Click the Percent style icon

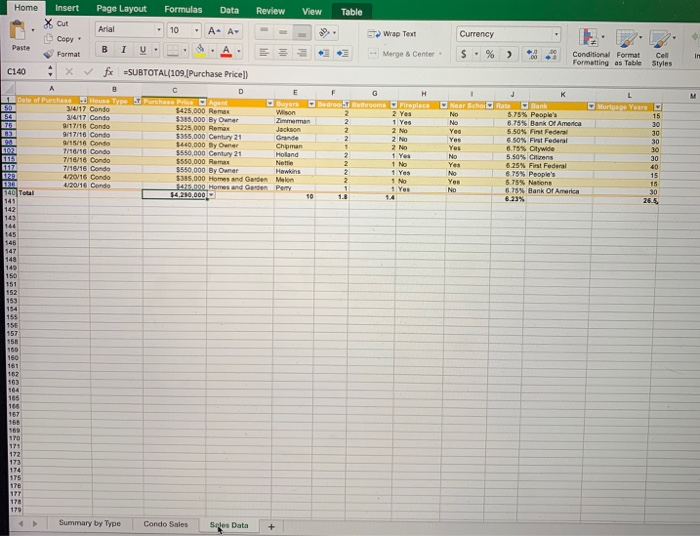click(x=490, y=54)
